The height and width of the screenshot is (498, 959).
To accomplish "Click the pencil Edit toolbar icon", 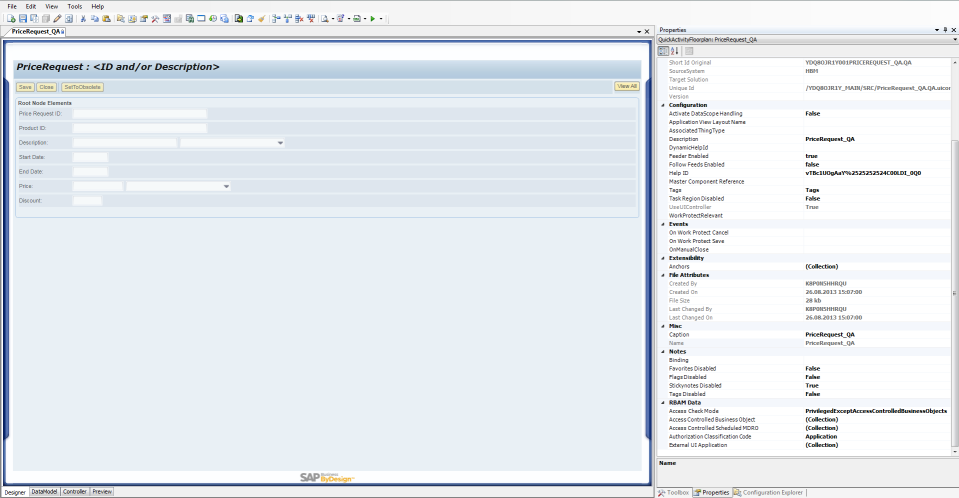I will pyautogui.click(x=57, y=18).
